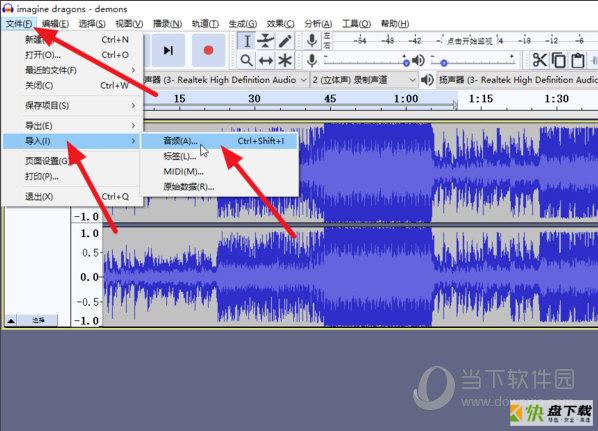This screenshot has width=598, height=431.
Task: Click the speaker icon before playback device
Action: click(427, 80)
